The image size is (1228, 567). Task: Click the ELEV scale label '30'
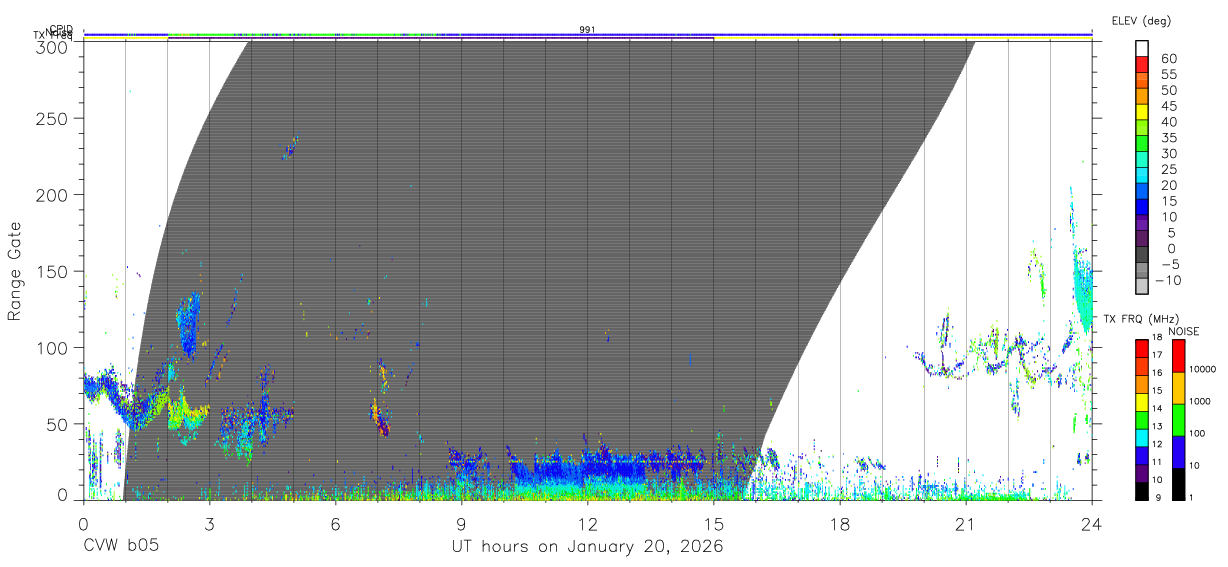1168,154
